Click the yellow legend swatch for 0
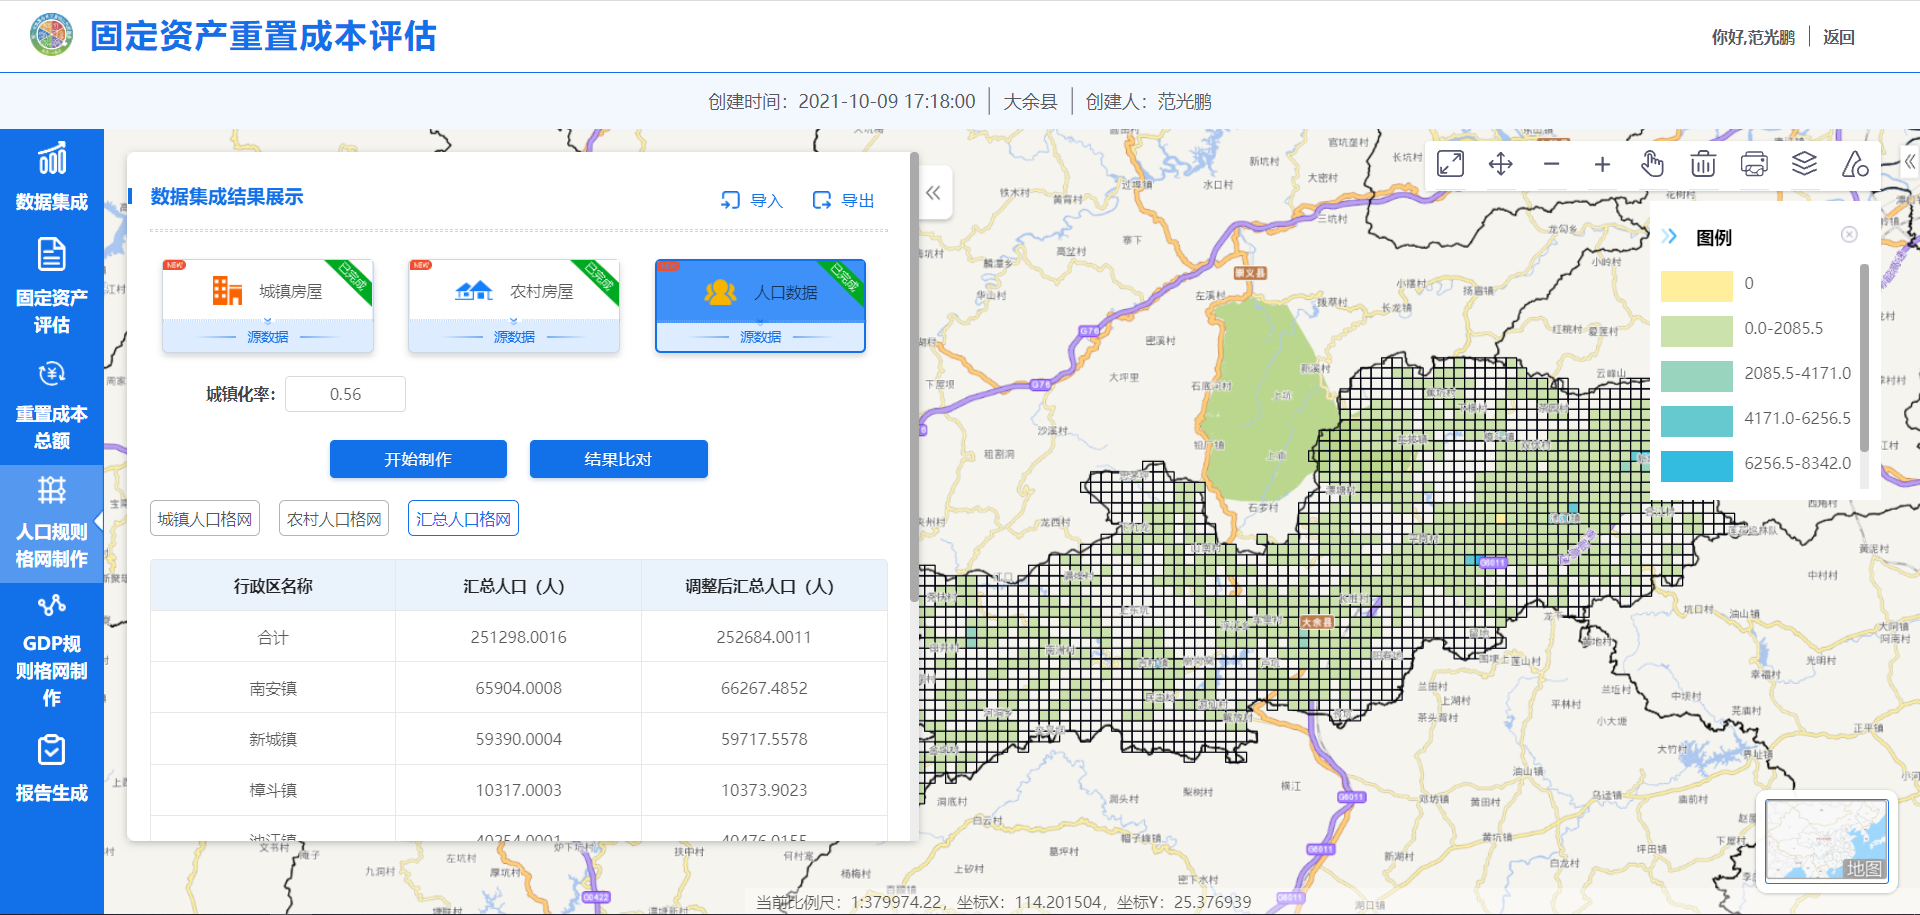 pos(1697,286)
